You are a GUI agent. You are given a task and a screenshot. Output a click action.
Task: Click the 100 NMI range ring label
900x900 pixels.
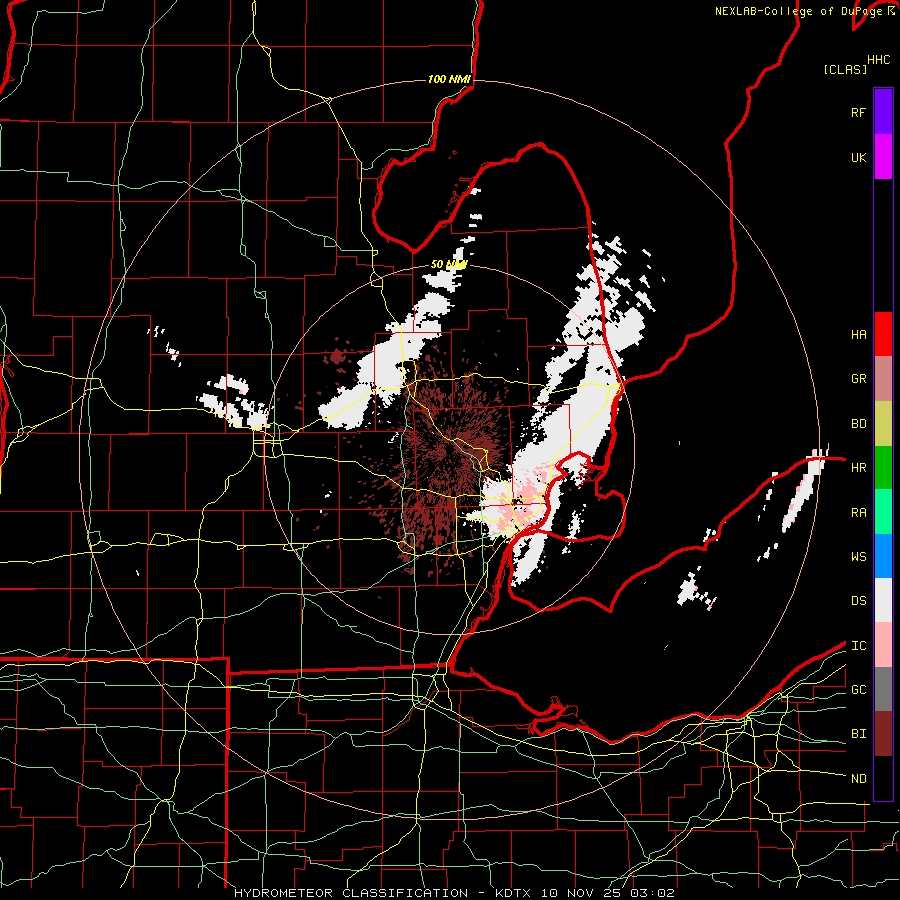point(449,79)
